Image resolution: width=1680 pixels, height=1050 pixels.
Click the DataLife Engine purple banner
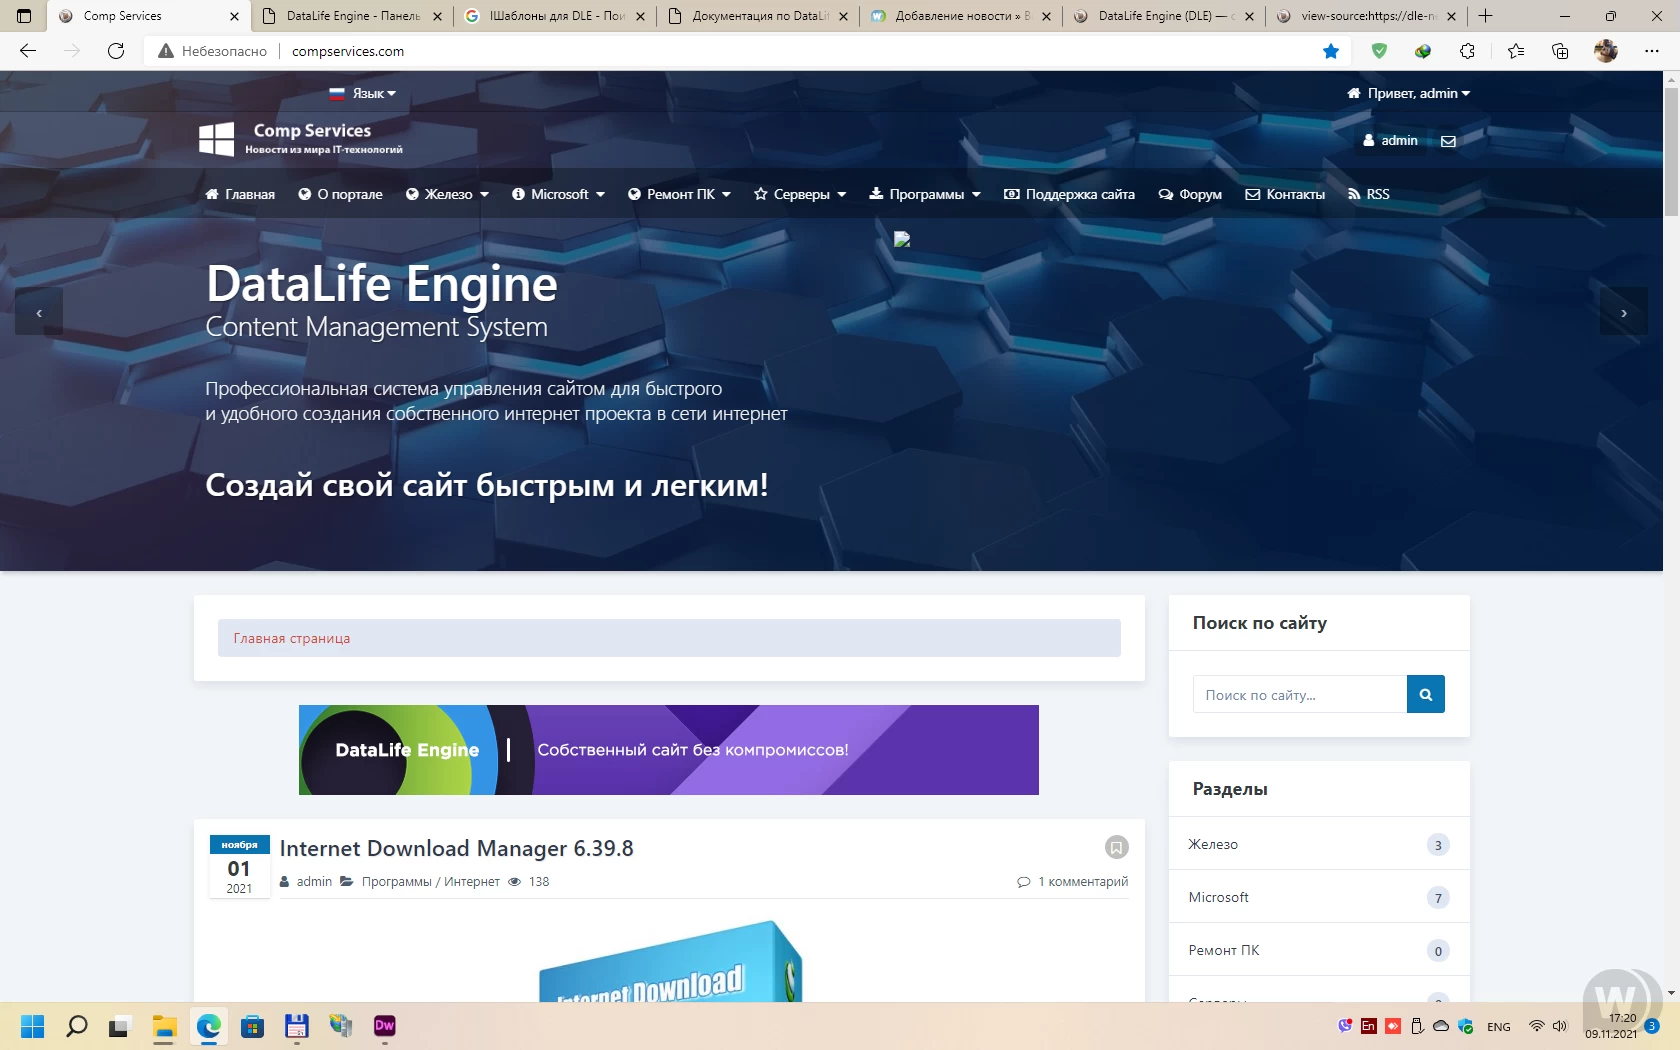click(x=669, y=750)
